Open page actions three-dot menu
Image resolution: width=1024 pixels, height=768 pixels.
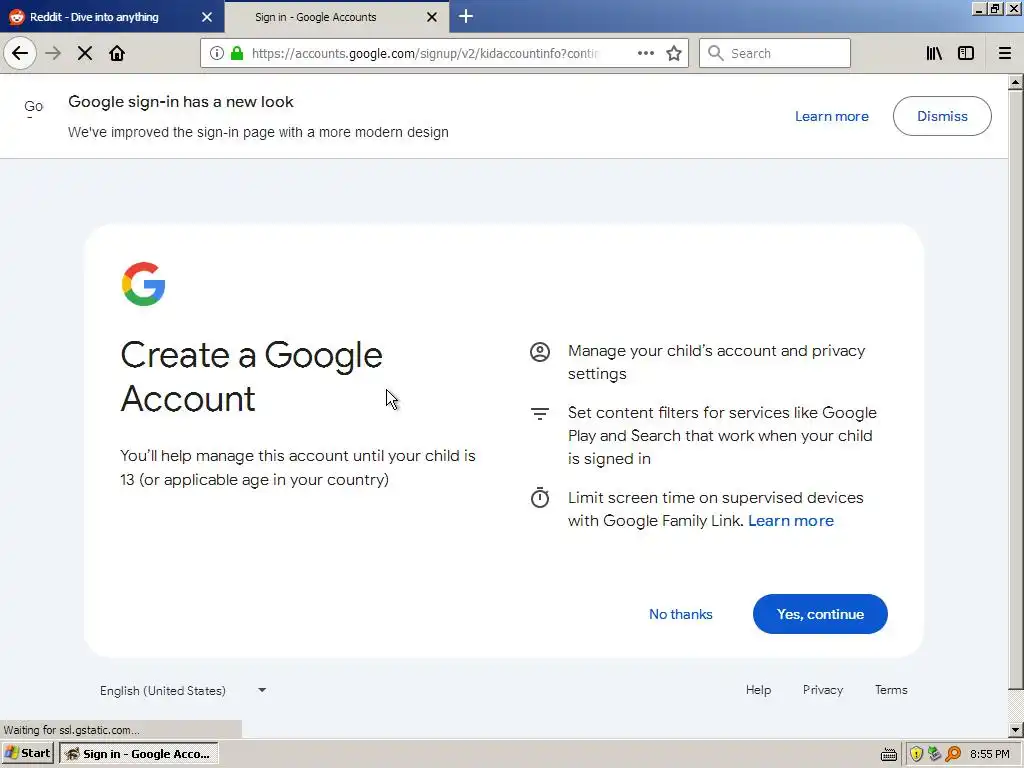[646, 53]
